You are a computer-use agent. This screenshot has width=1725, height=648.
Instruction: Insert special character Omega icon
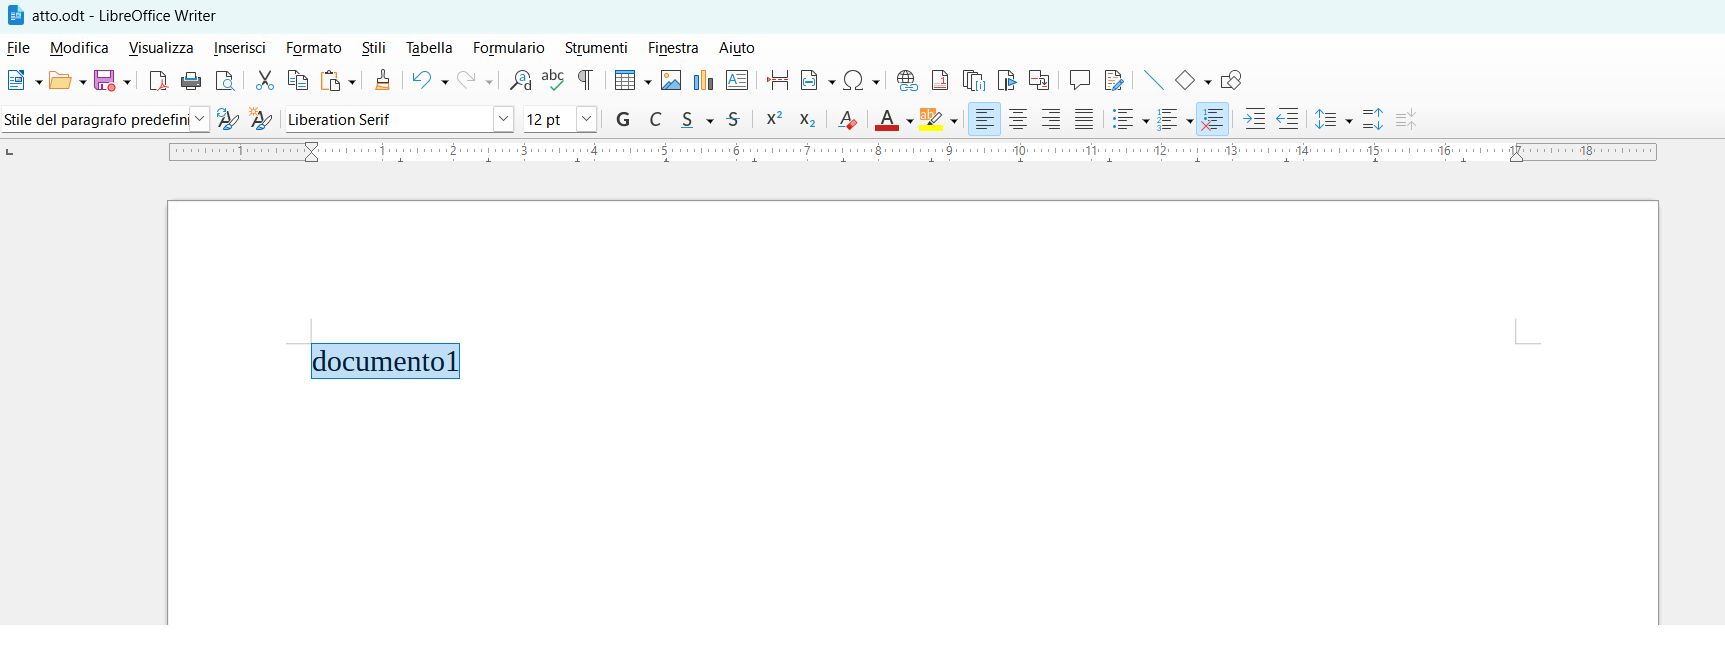click(854, 80)
